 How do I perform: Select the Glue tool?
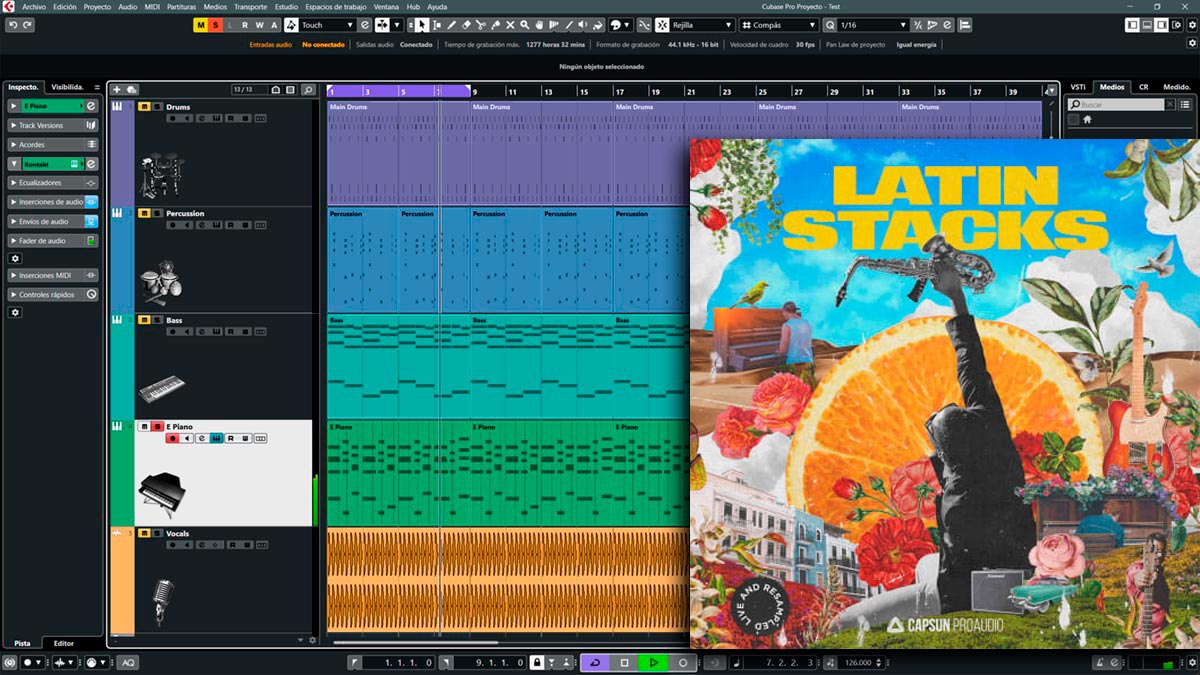[496, 25]
